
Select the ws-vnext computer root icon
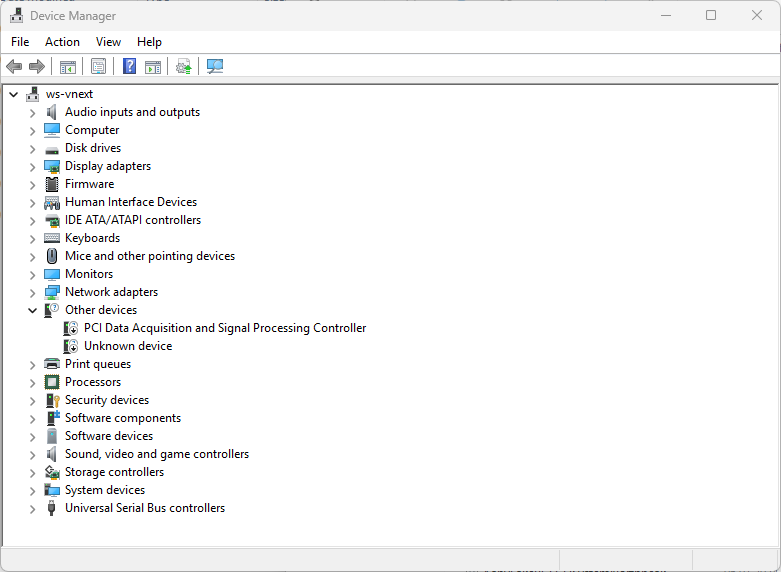click(x=33, y=94)
